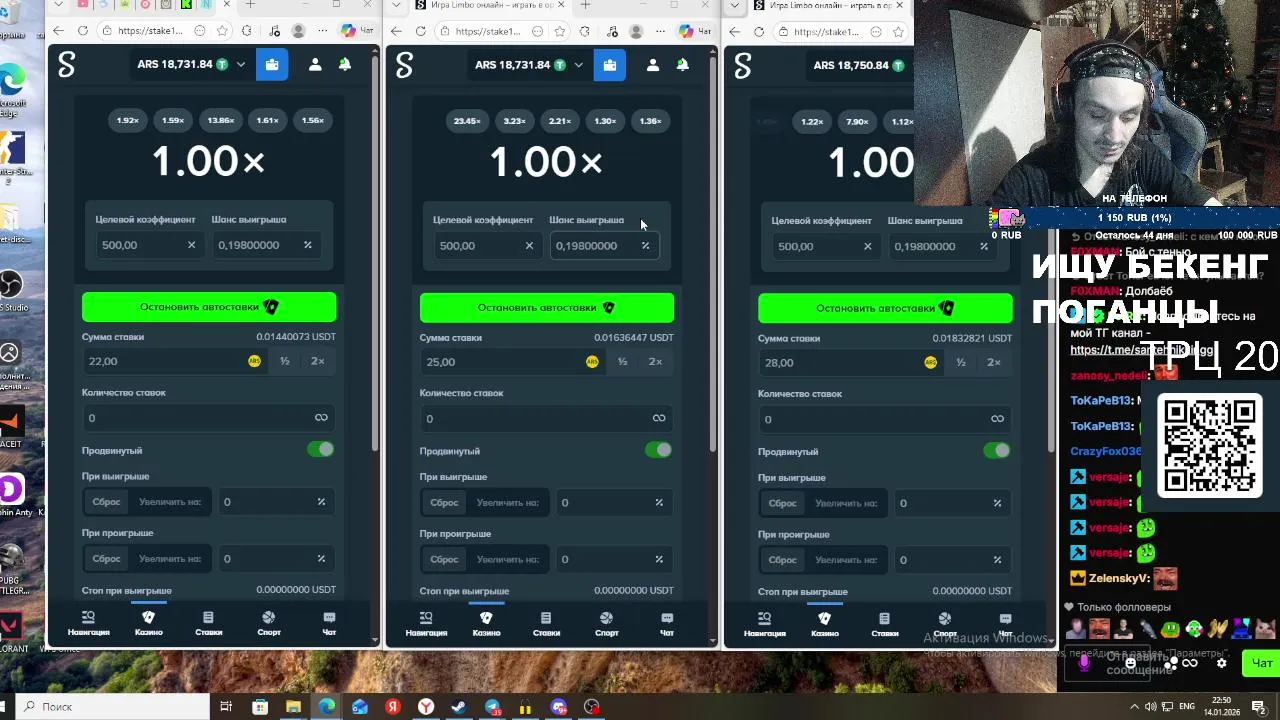Click the ARS coin icon beside the 22,00 bet

coord(254,361)
